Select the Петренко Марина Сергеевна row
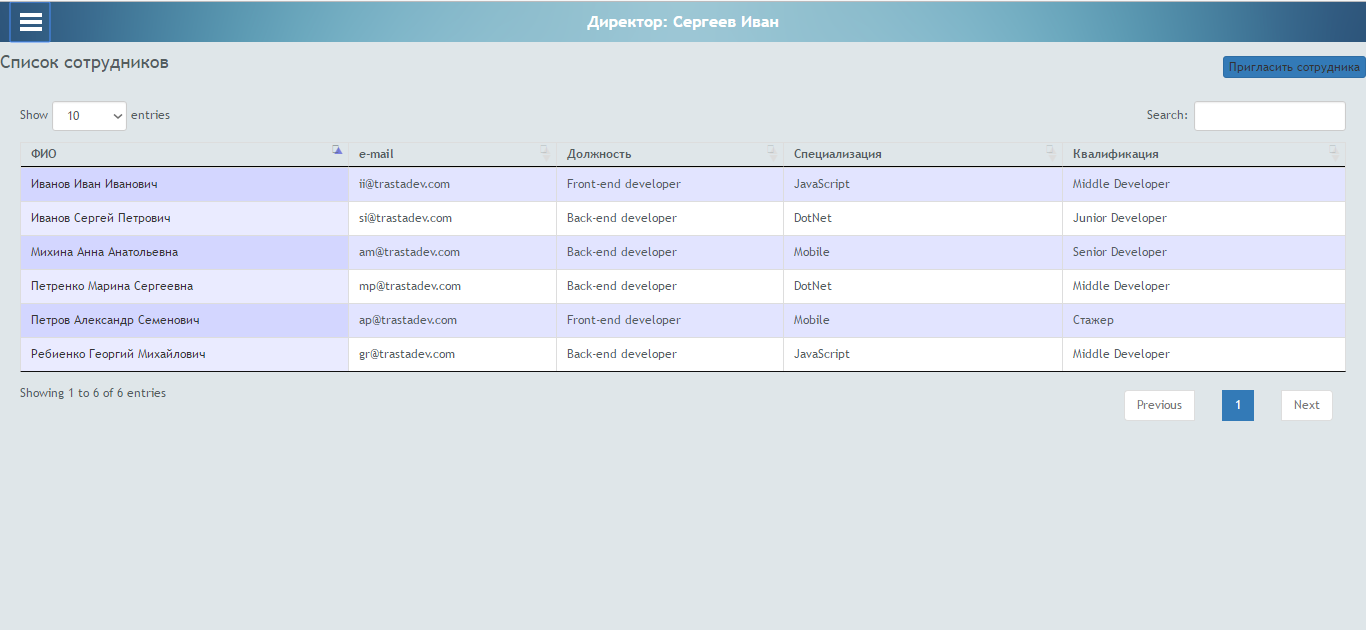 112,286
